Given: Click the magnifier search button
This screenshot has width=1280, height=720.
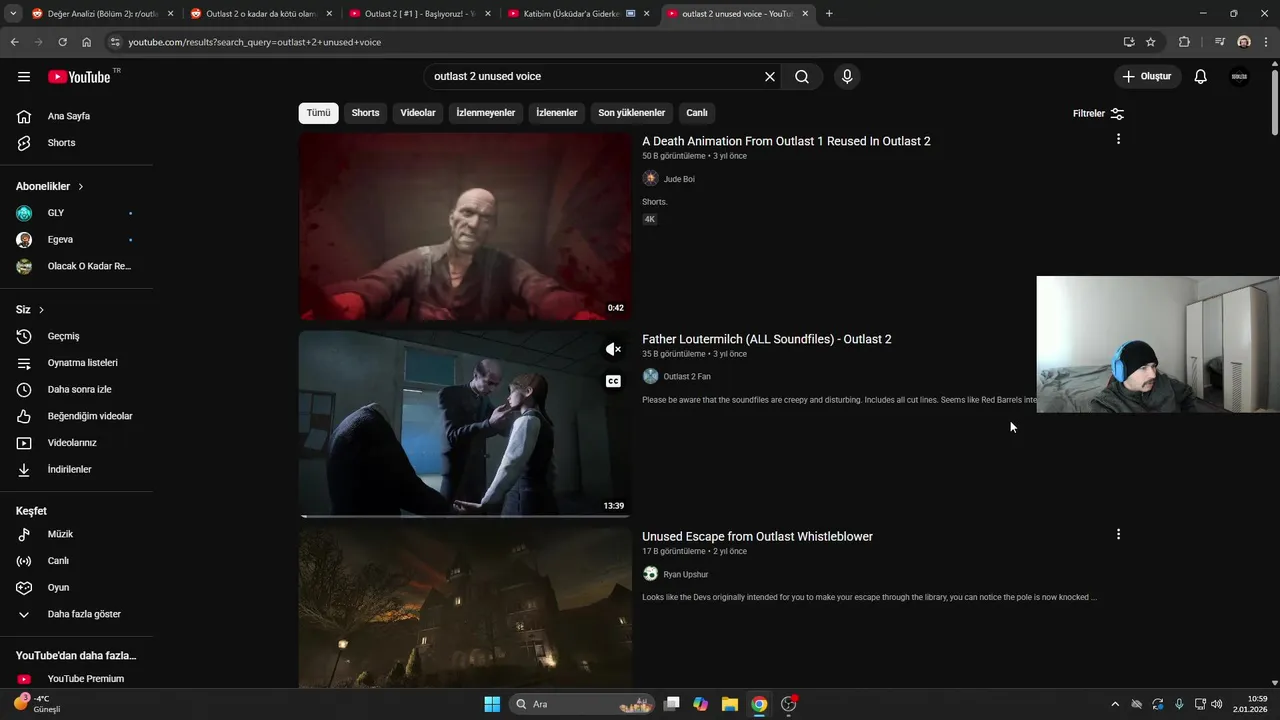Looking at the screenshot, I should tap(802, 77).
